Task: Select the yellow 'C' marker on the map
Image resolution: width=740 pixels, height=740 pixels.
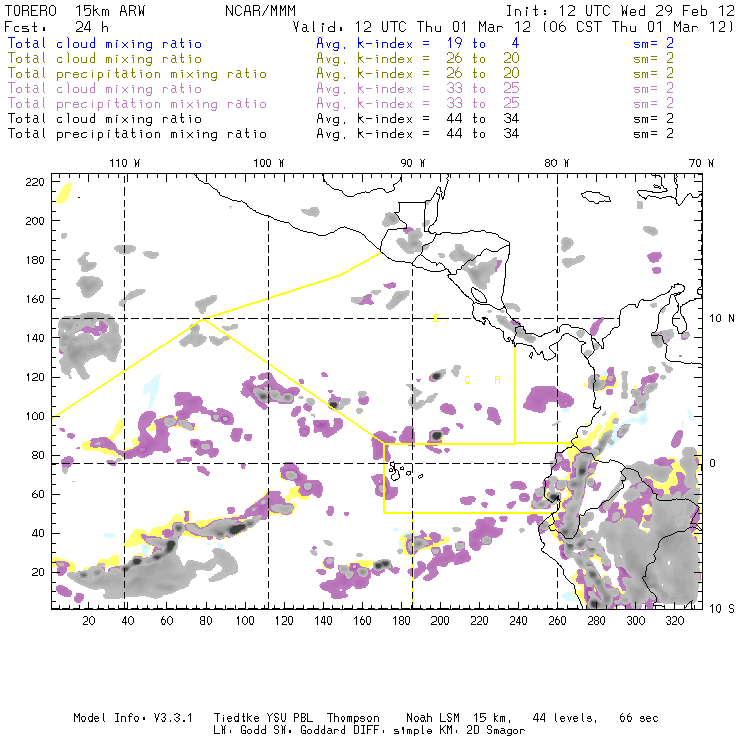Action: pos(467,380)
